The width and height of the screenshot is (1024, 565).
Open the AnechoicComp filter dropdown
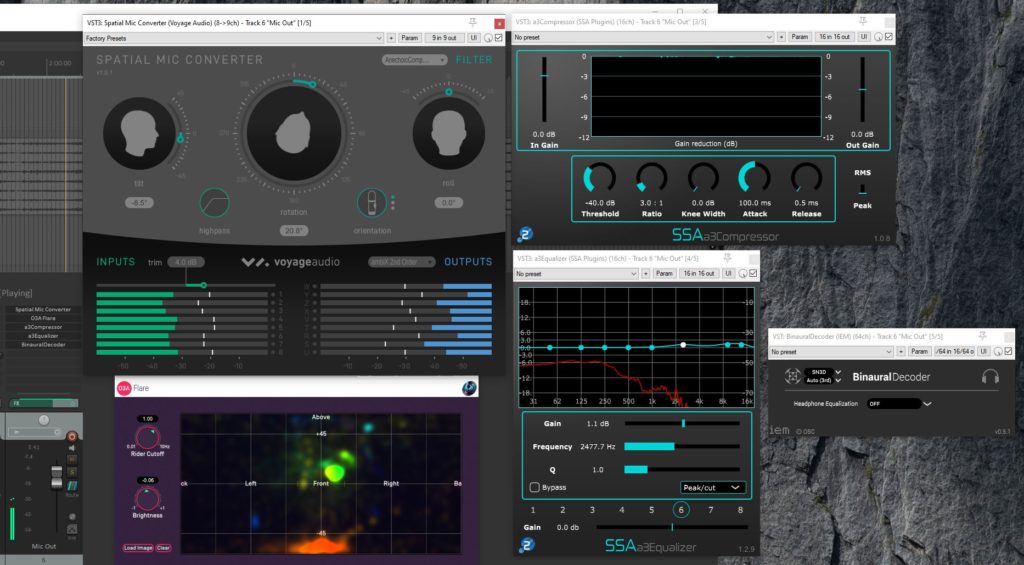click(414, 60)
